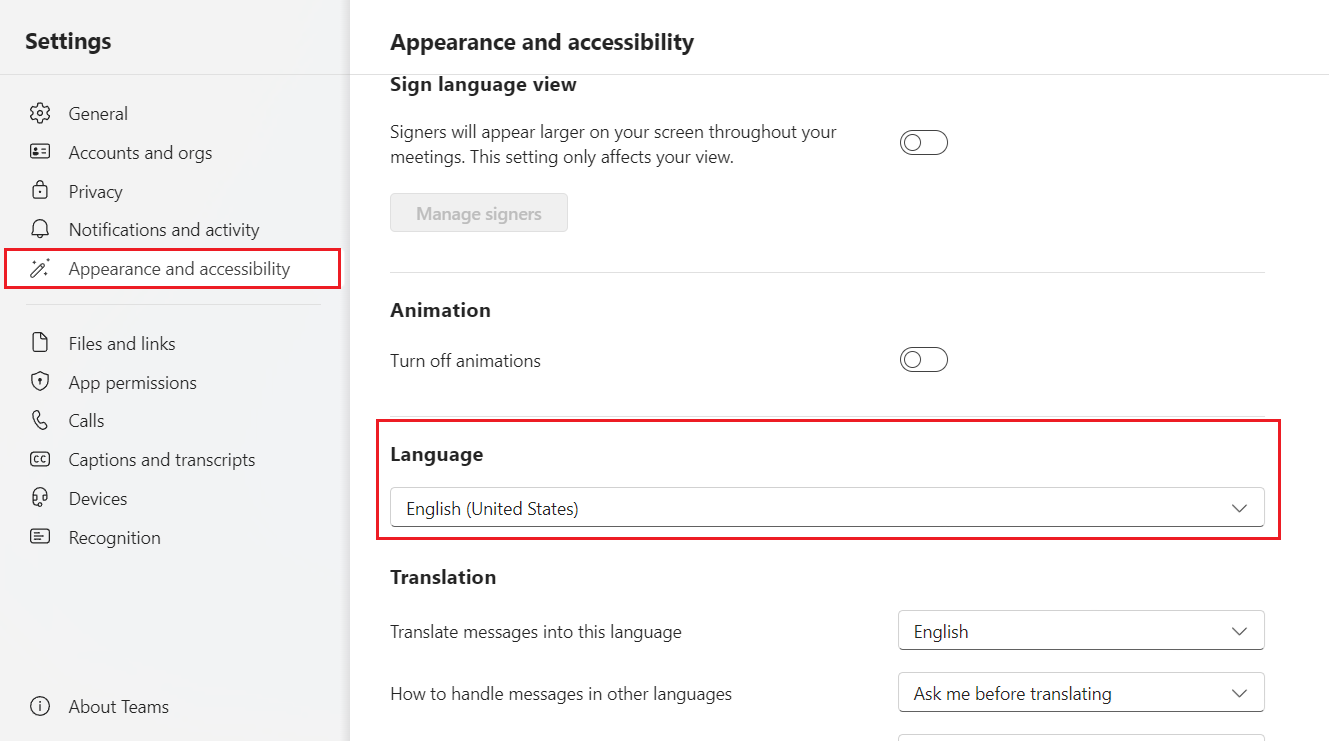Screen dimensions: 1329x741
Task: Click the About Teams info icon
Action: pos(40,706)
